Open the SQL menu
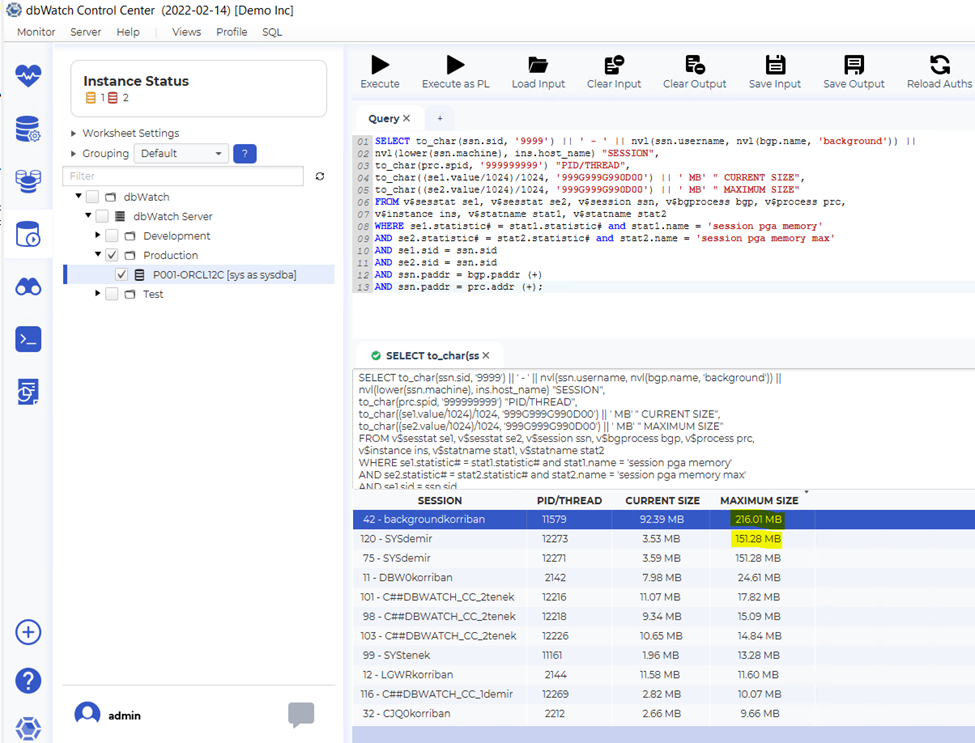The image size is (975, 743). (272, 32)
